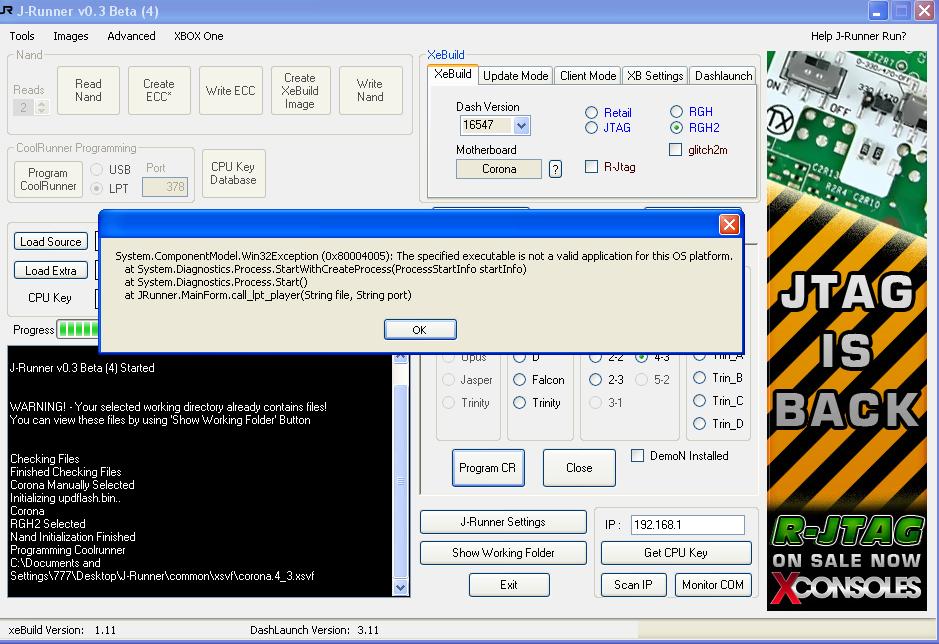Minimize the J-Runner window
This screenshot has width=939, height=644.
[x=877, y=11]
